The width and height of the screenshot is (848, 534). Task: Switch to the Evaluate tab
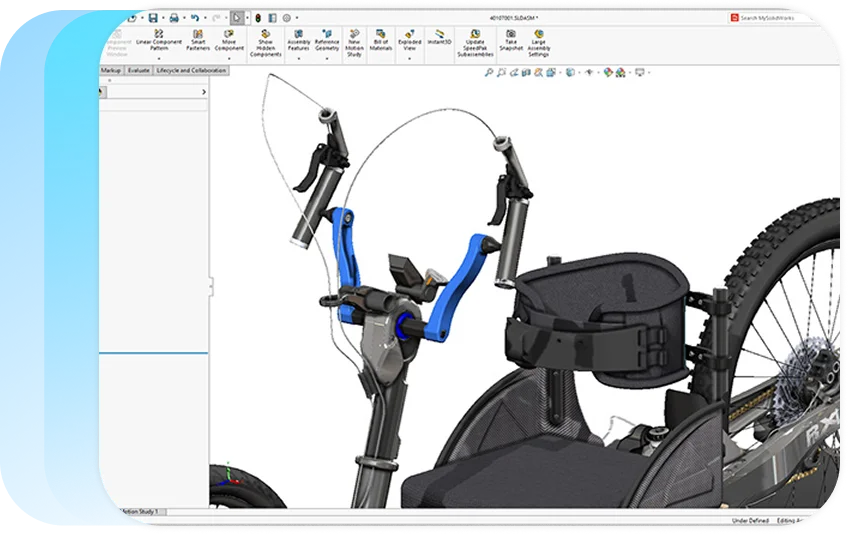pos(139,70)
